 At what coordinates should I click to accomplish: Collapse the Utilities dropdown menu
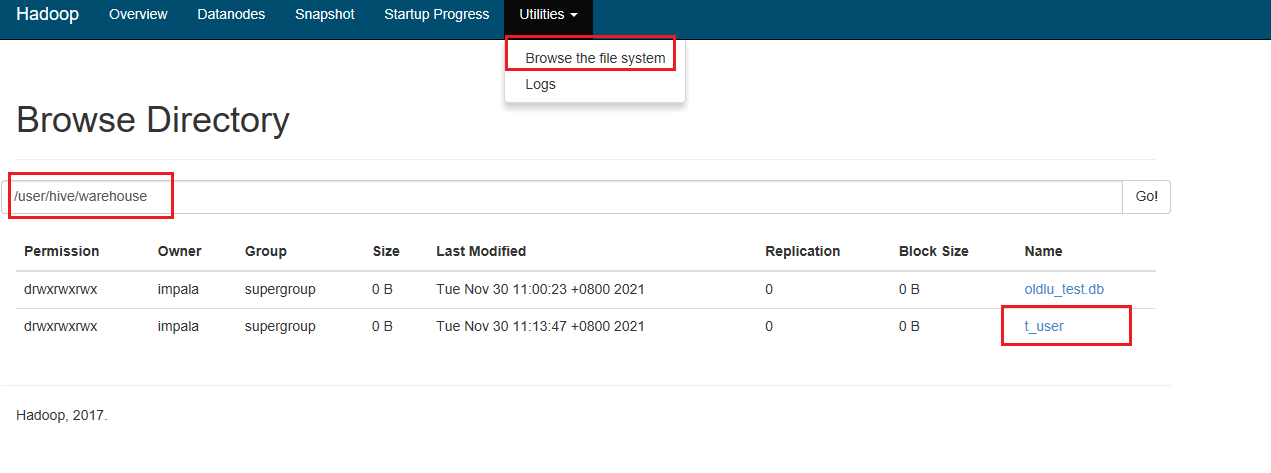click(548, 15)
